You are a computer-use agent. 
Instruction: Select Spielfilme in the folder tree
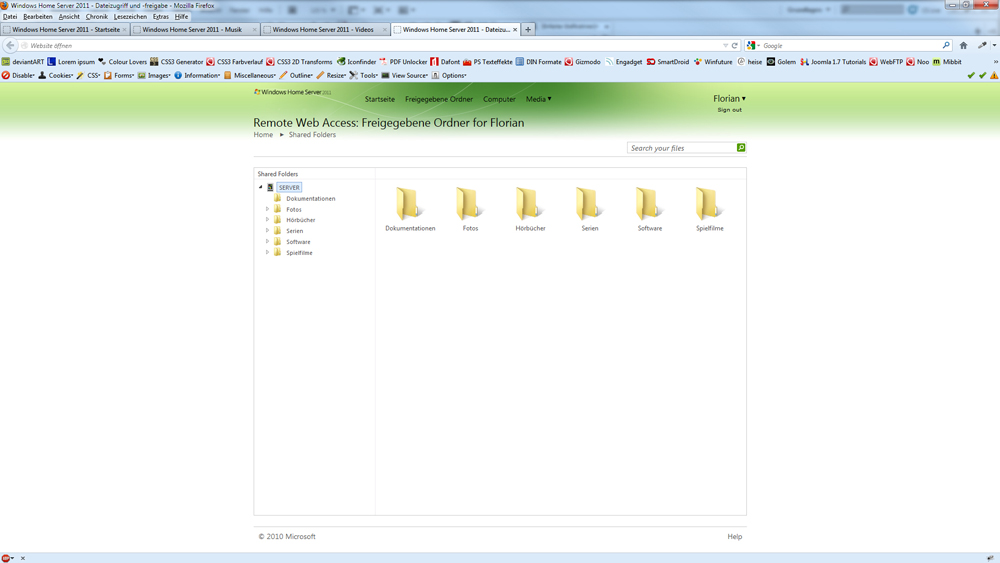point(299,252)
